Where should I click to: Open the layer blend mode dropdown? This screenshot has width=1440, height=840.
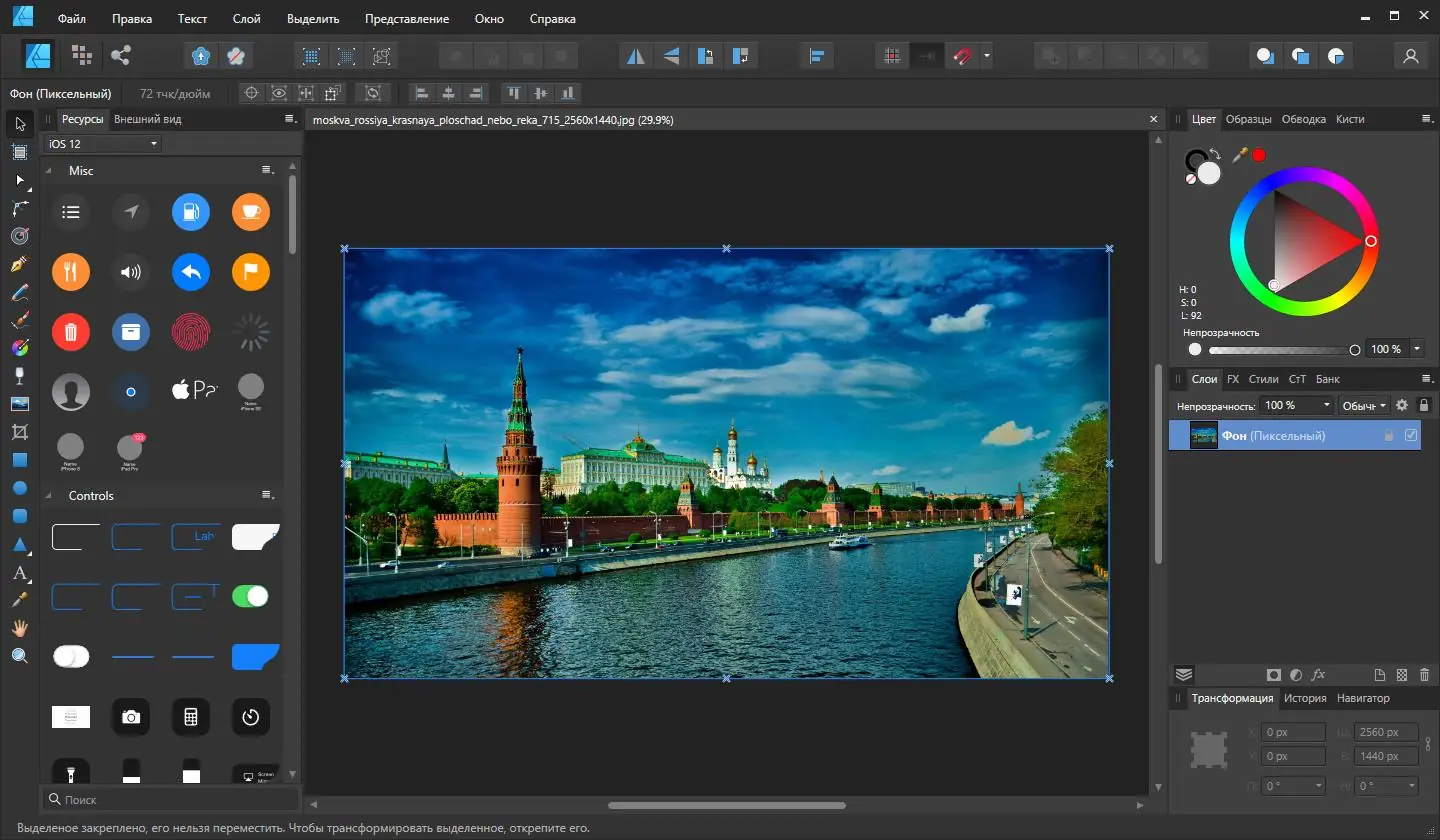tap(1364, 405)
